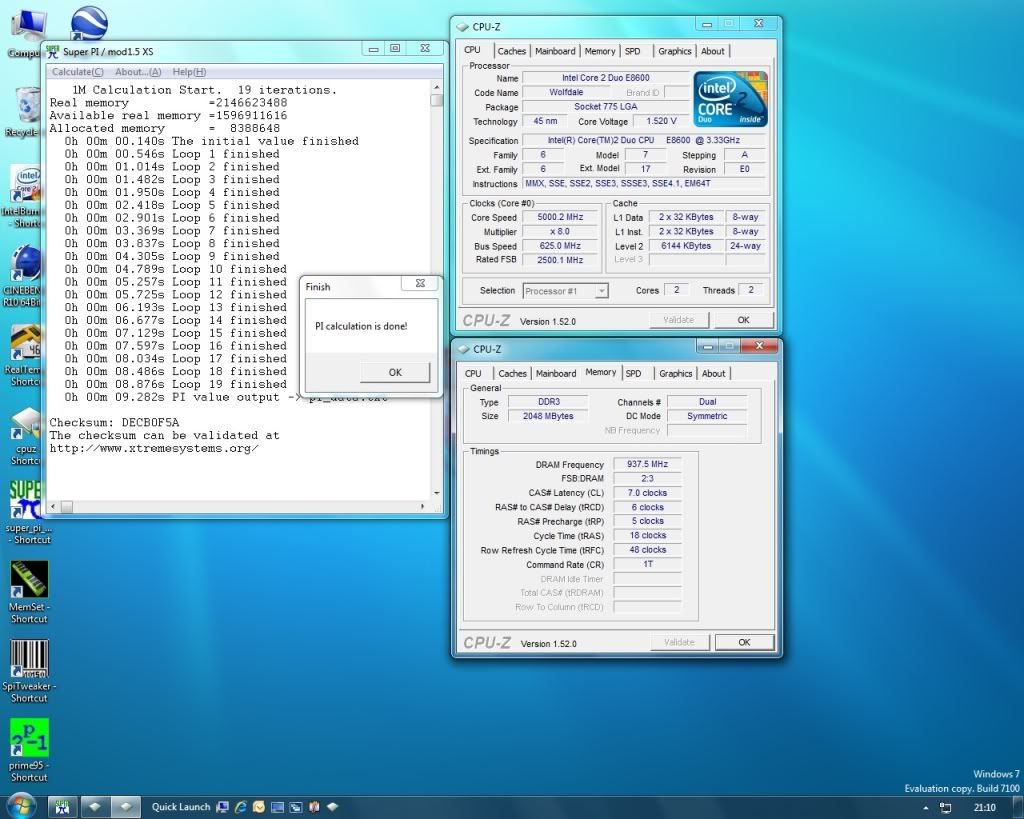Launch the IntelBurn shortcut on desktop
Image resolution: width=1024 pixels, height=819 pixels.
pyautogui.click(x=25, y=196)
